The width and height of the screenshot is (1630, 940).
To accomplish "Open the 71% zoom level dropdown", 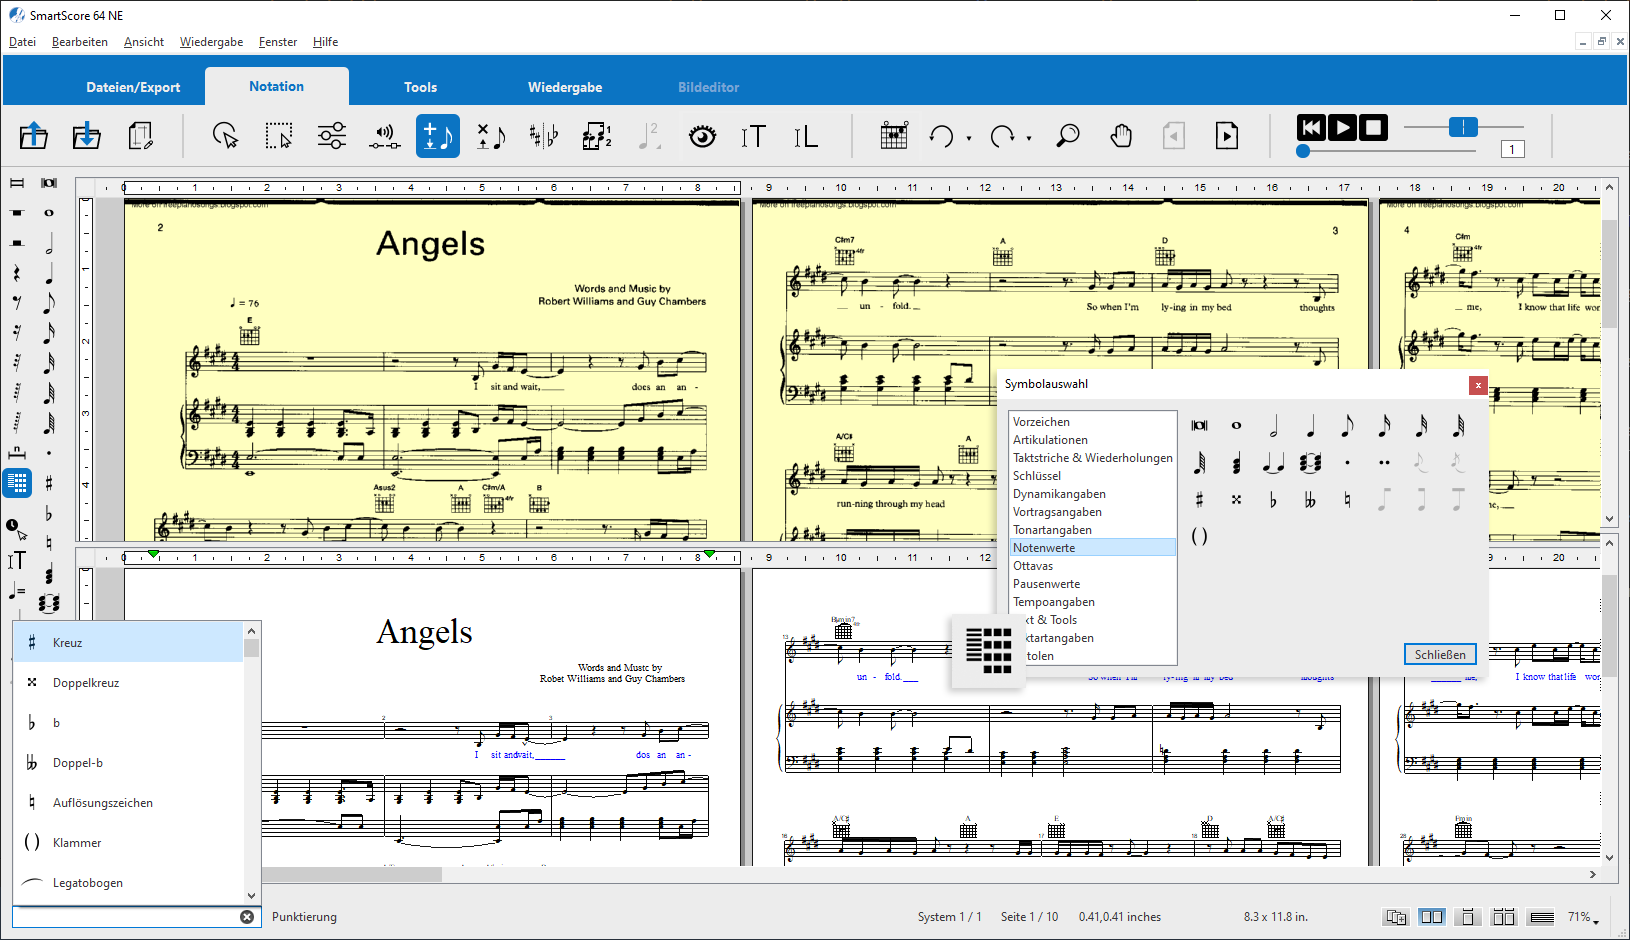I will point(1583,917).
